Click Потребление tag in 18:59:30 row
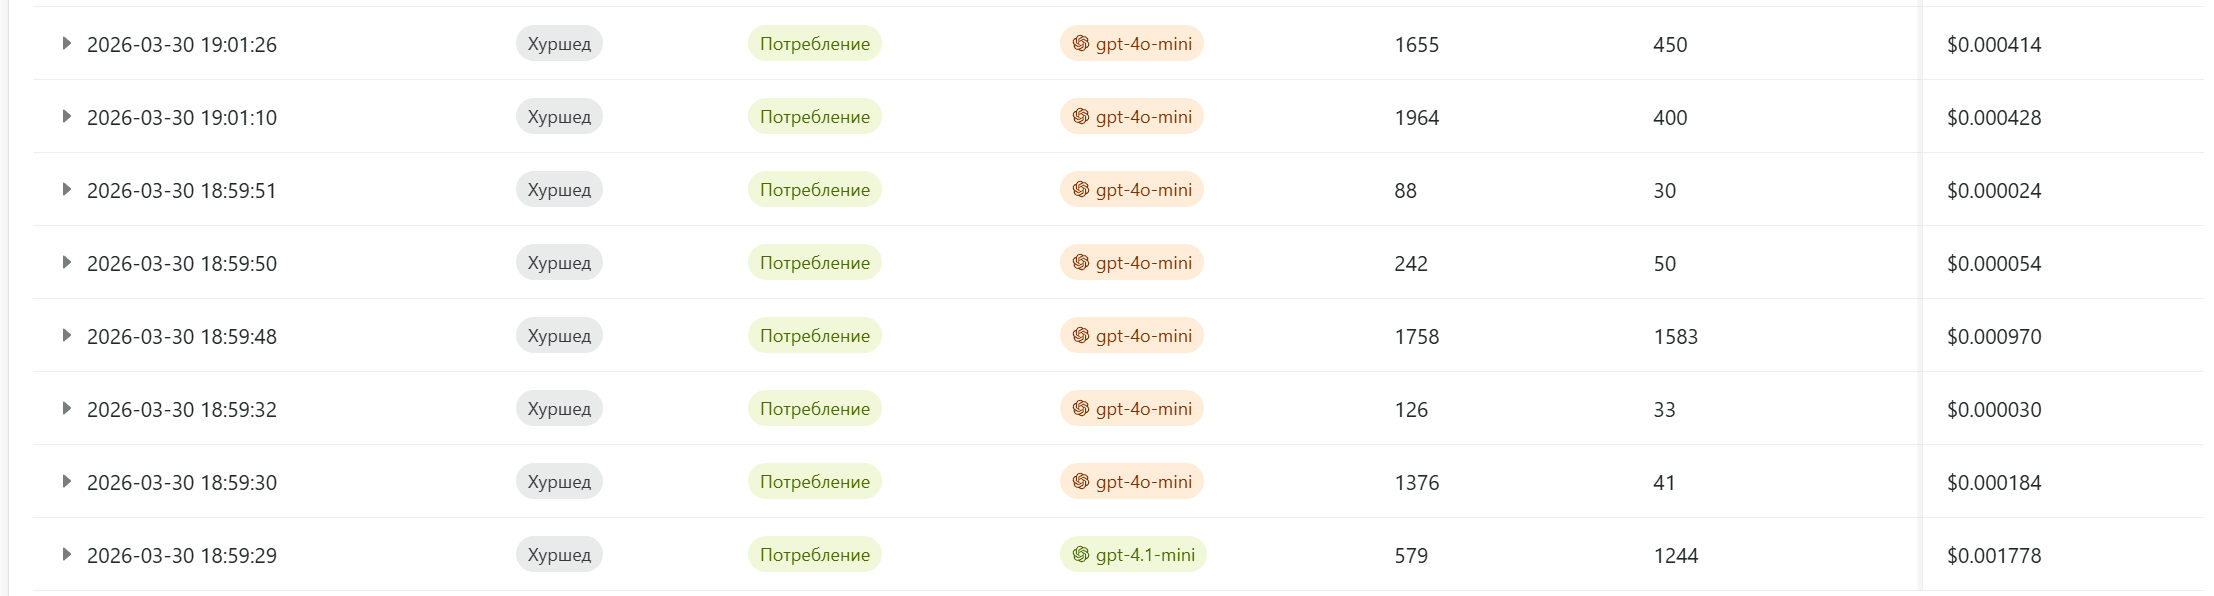2214x596 pixels. (814, 482)
